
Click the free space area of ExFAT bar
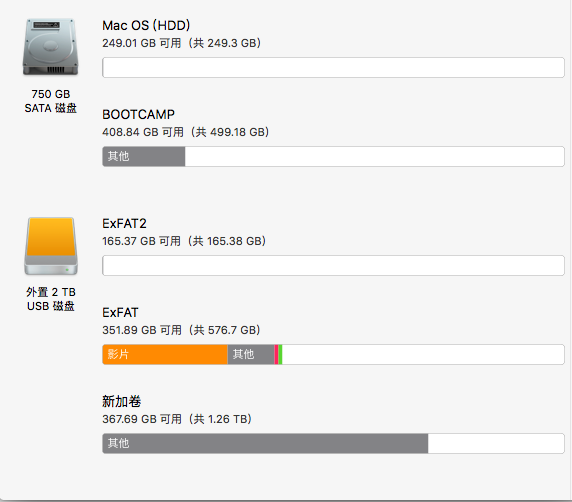coord(423,354)
